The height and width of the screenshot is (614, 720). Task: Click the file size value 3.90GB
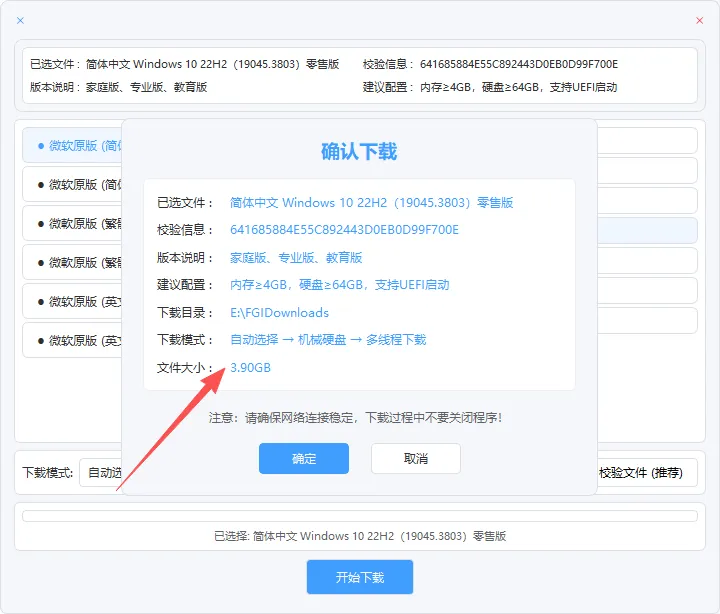click(x=250, y=367)
